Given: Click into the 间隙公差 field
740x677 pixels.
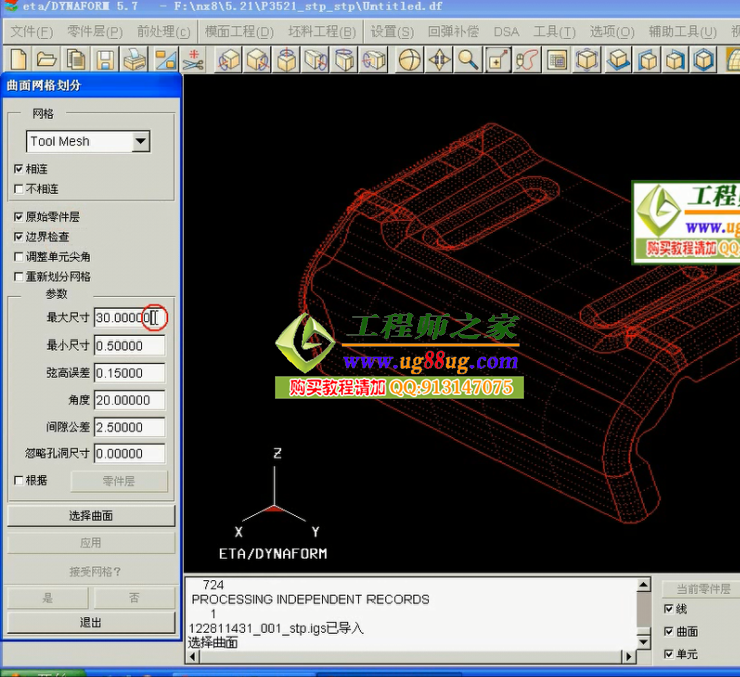Looking at the screenshot, I should (129, 427).
